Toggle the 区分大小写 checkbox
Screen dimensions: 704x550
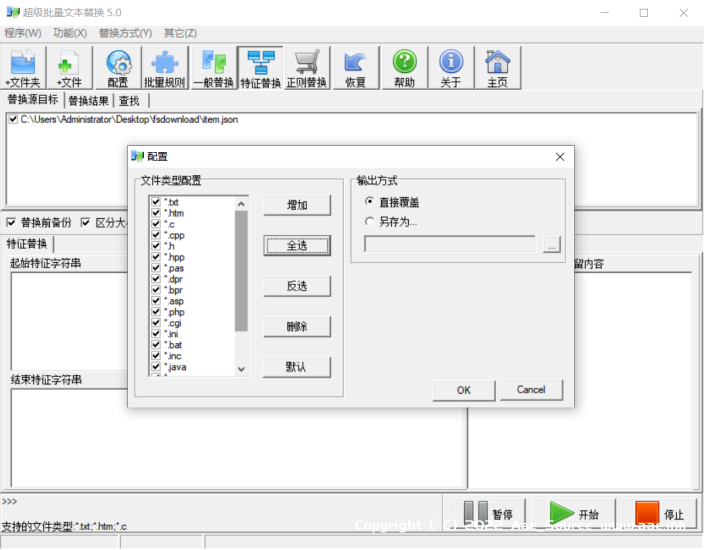pyautogui.click(x=85, y=223)
